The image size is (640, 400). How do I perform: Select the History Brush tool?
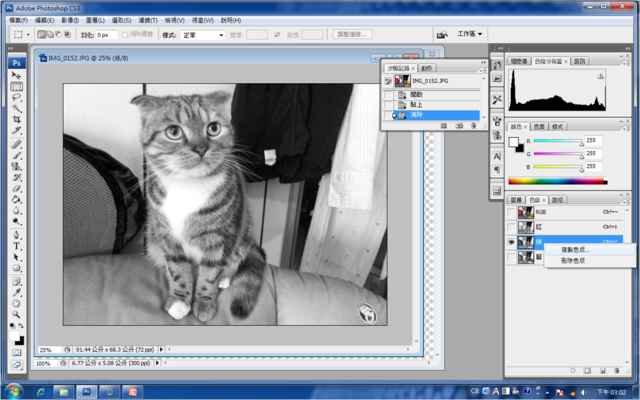pos(16,177)
